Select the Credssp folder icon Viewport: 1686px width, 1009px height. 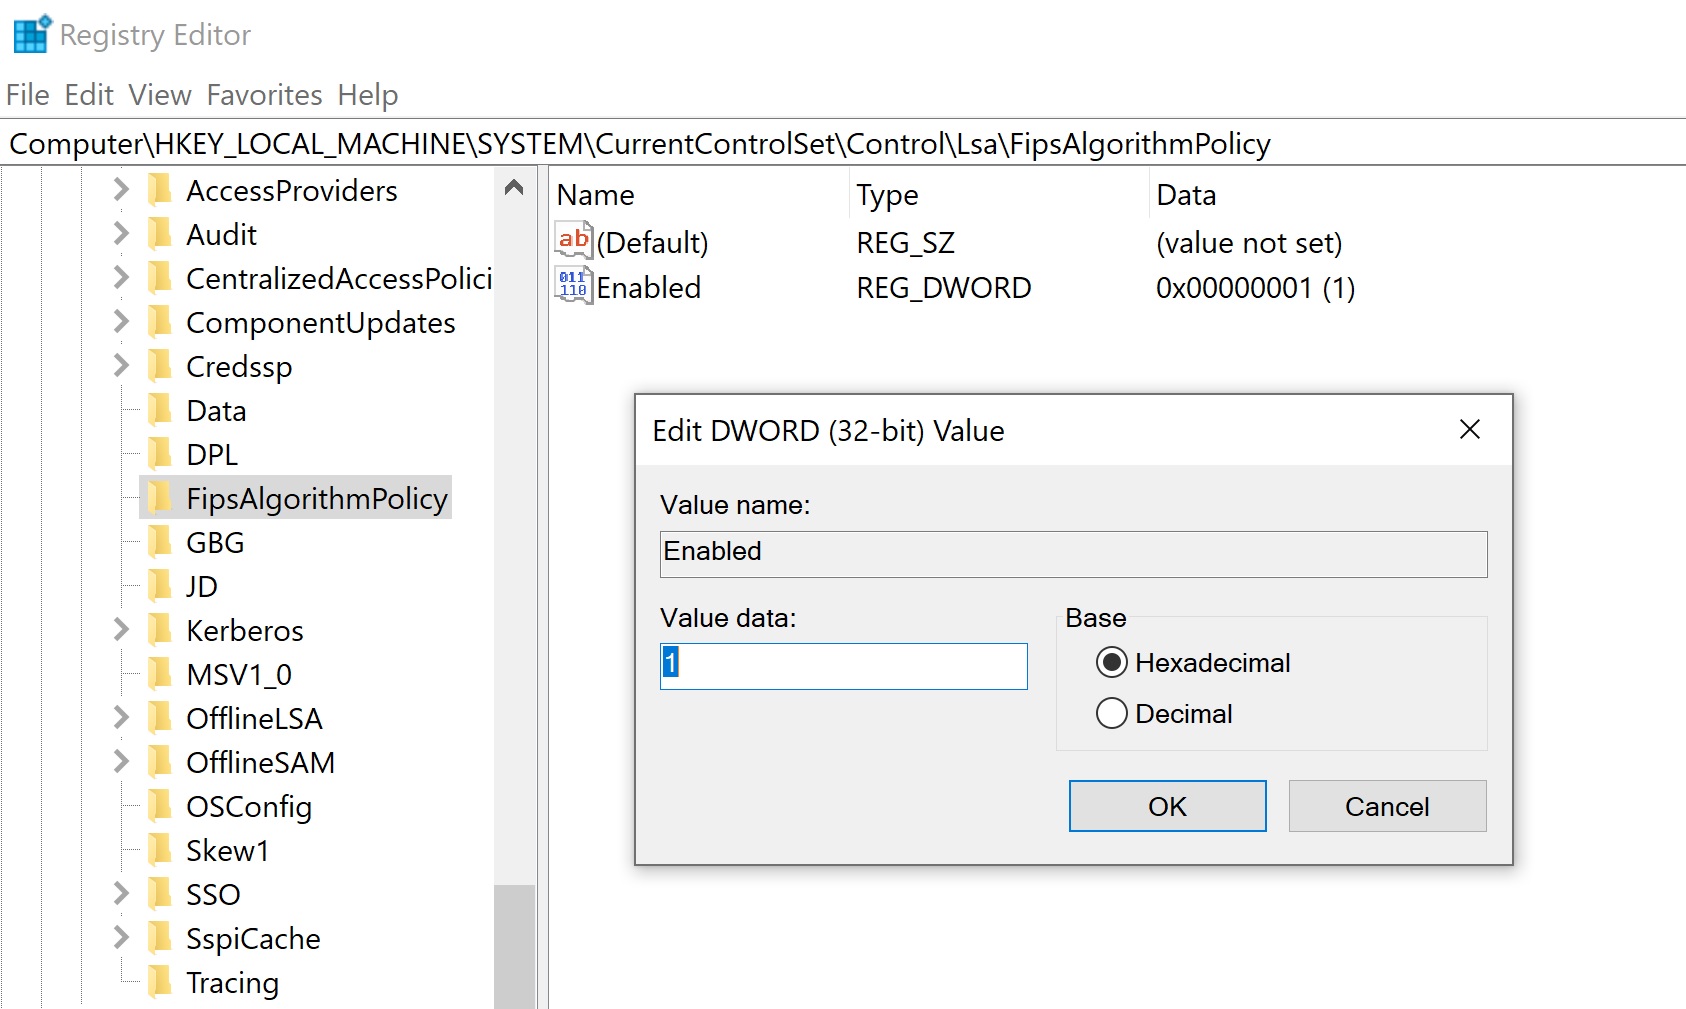pyautogui.click(x=162, y=366)
